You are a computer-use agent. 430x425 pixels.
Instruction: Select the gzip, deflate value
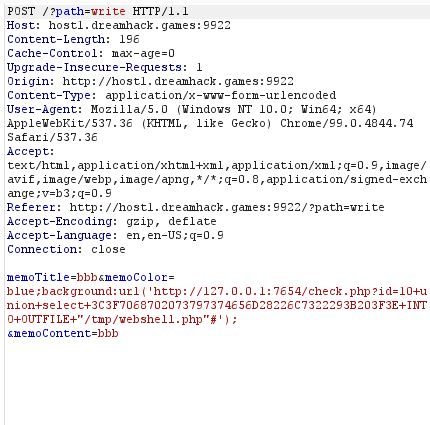(x=171, y=222)
